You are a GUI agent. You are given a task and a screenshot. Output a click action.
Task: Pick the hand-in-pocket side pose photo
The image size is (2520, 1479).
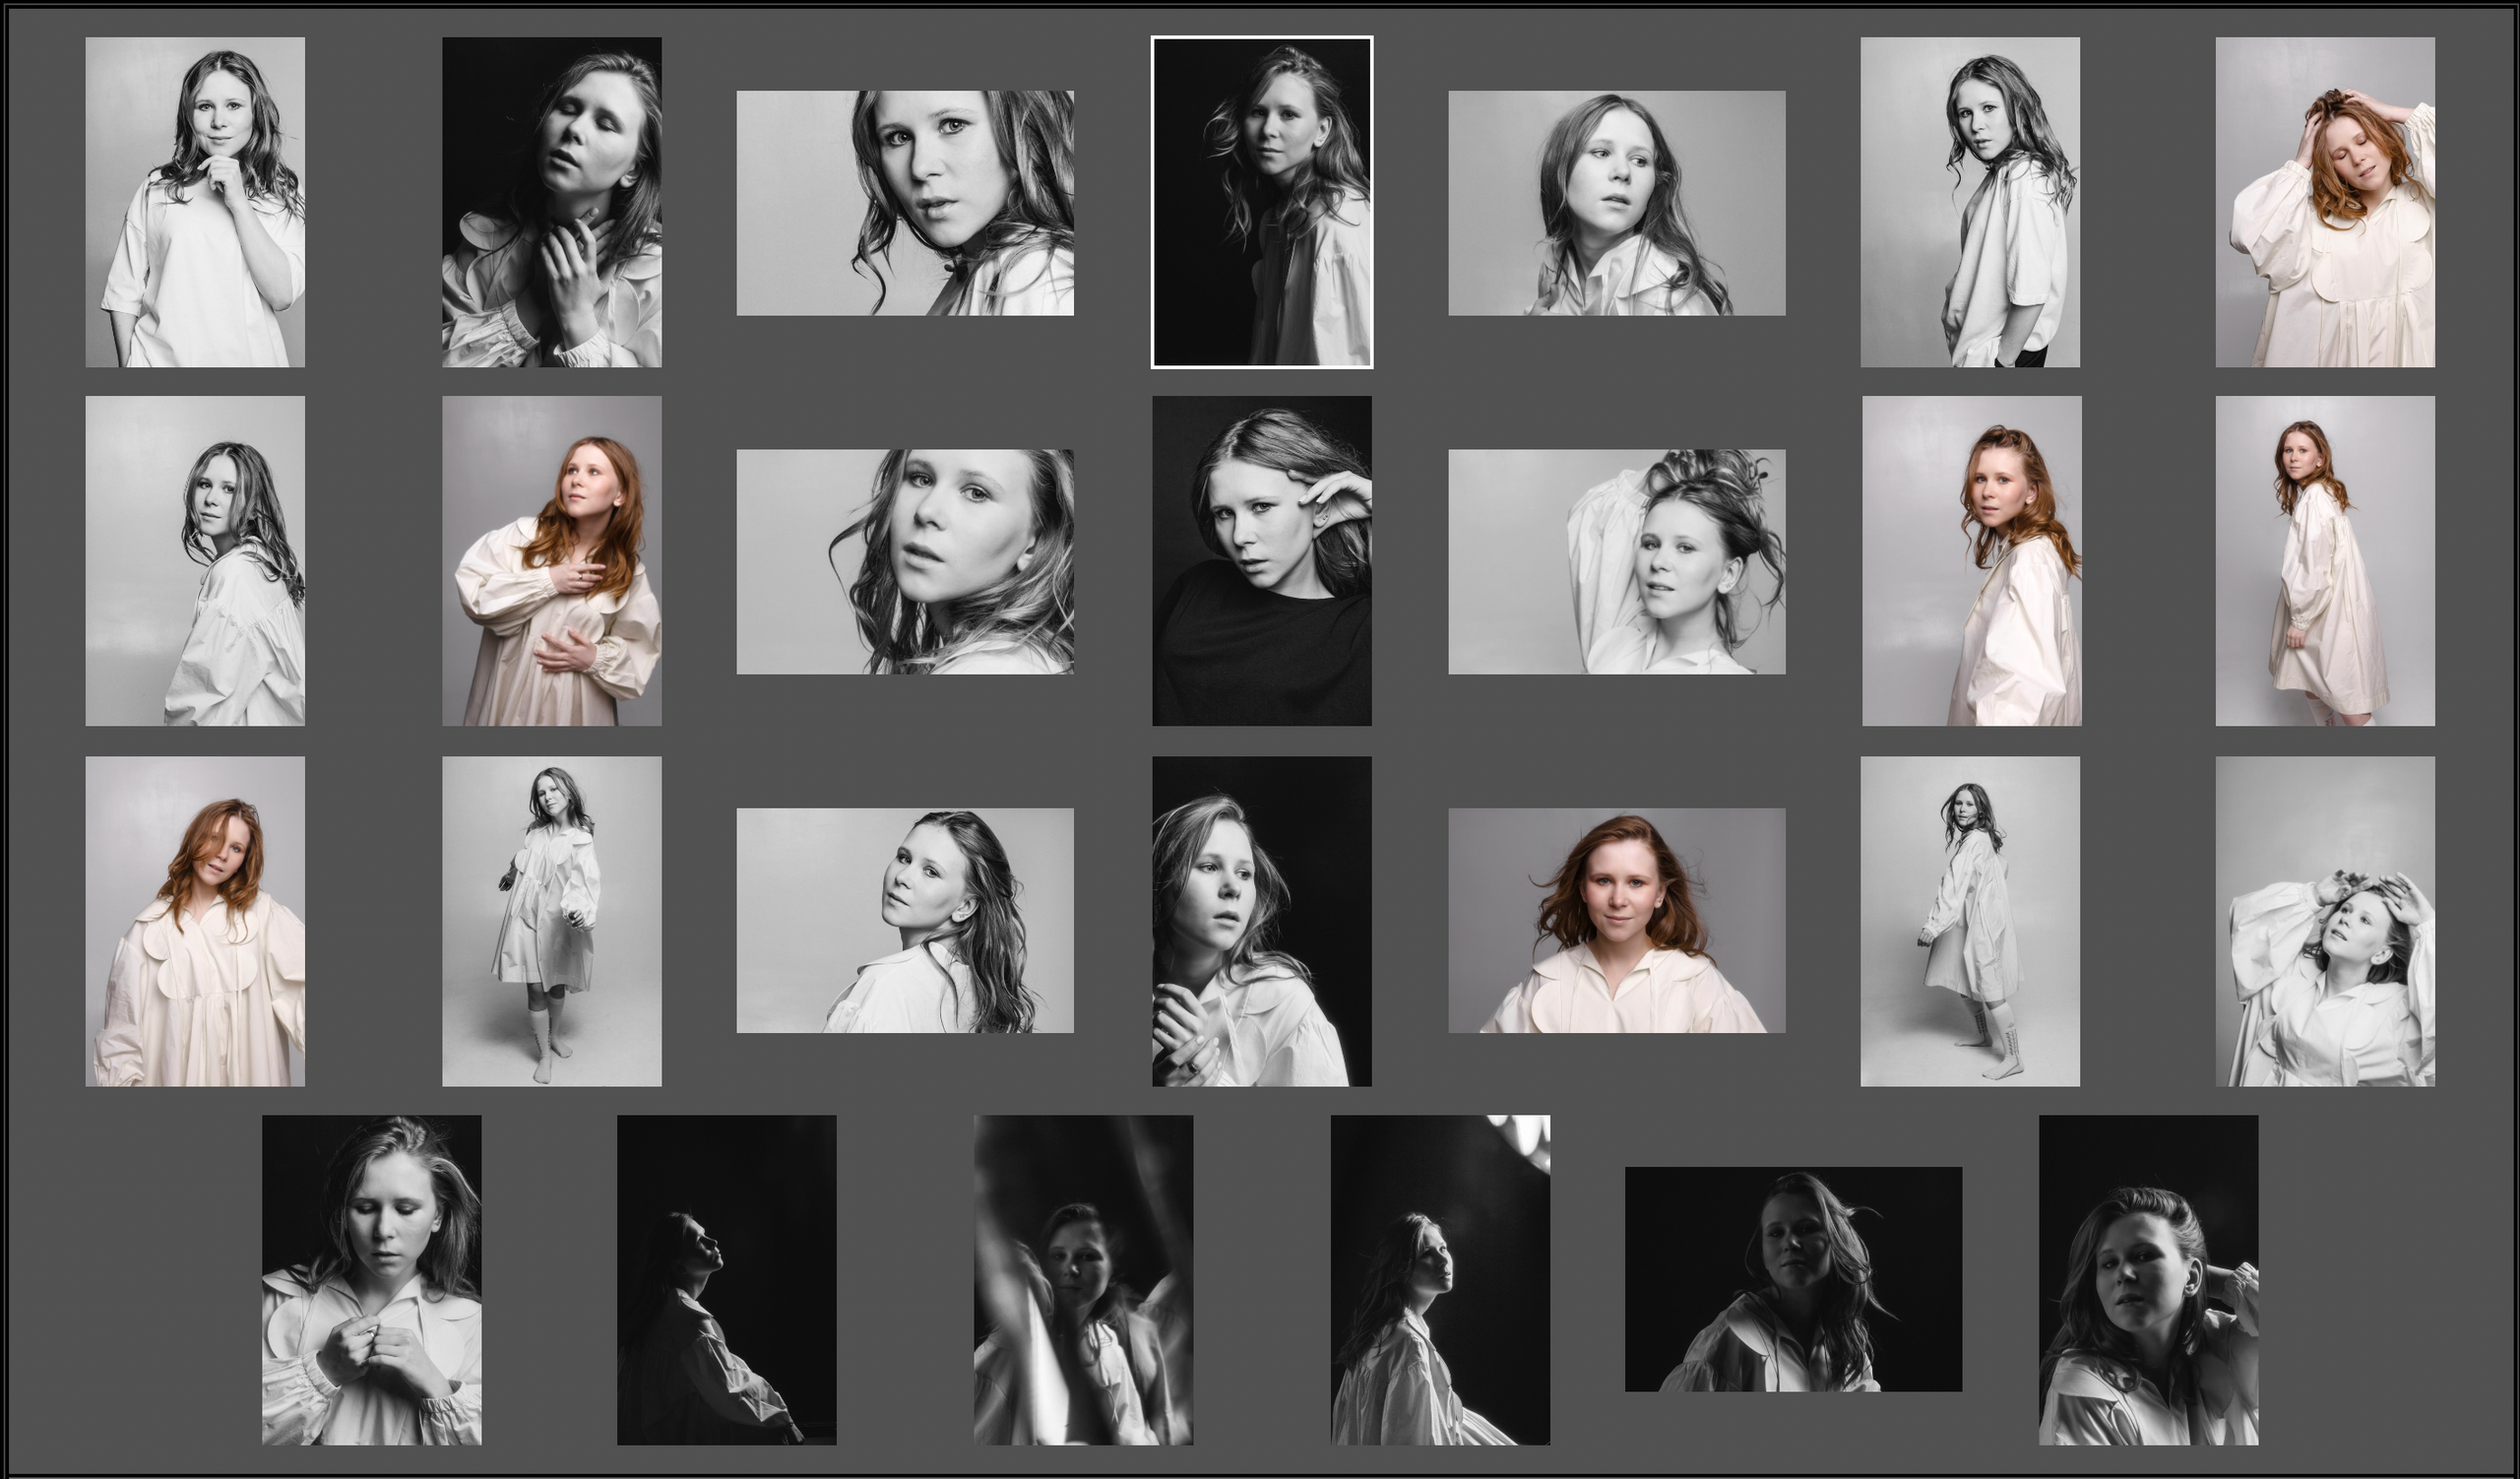pos(1969,202)
